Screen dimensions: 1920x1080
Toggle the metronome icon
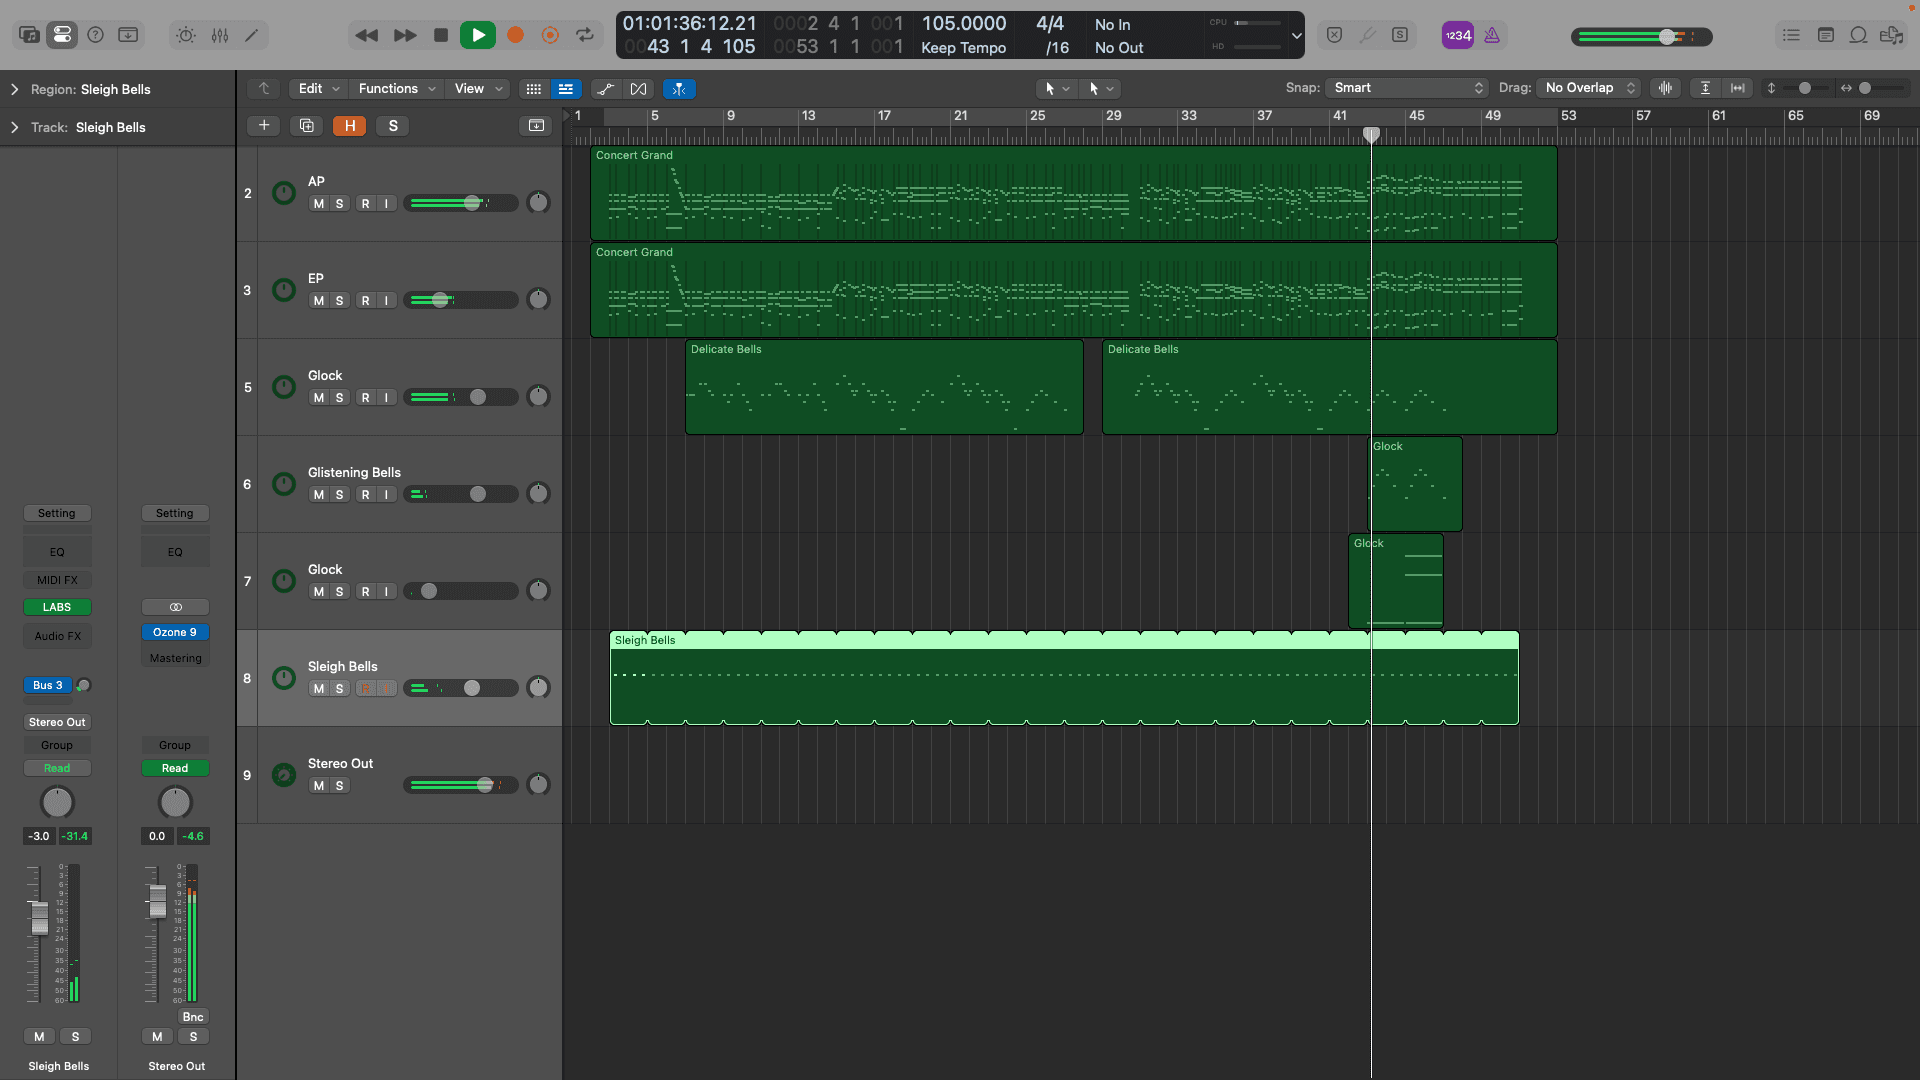click(1492, 35)
